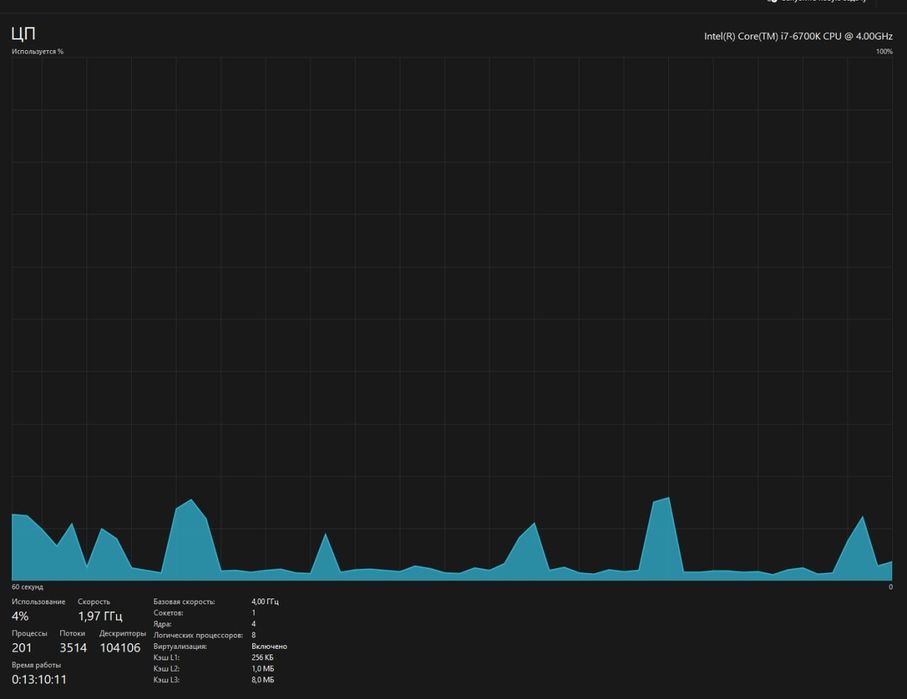Select the Intel Core i7-6700K CPU name text
Screen dimensions: 907x699
[x=798, y=36]
